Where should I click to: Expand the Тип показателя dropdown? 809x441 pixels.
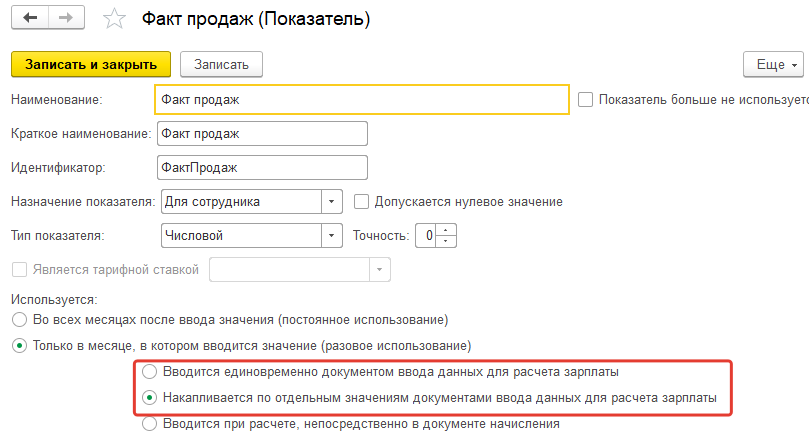332,236
